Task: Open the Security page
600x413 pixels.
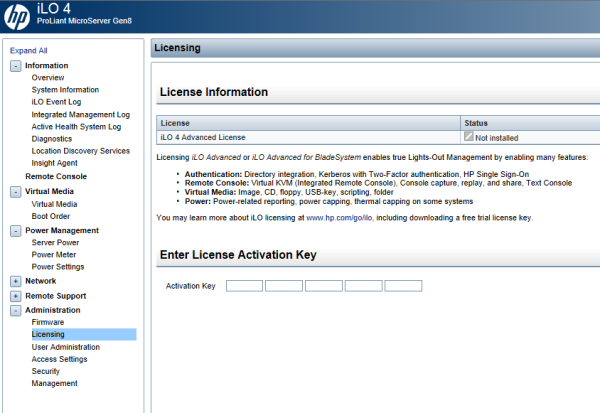Action: [x=46, y=371]
